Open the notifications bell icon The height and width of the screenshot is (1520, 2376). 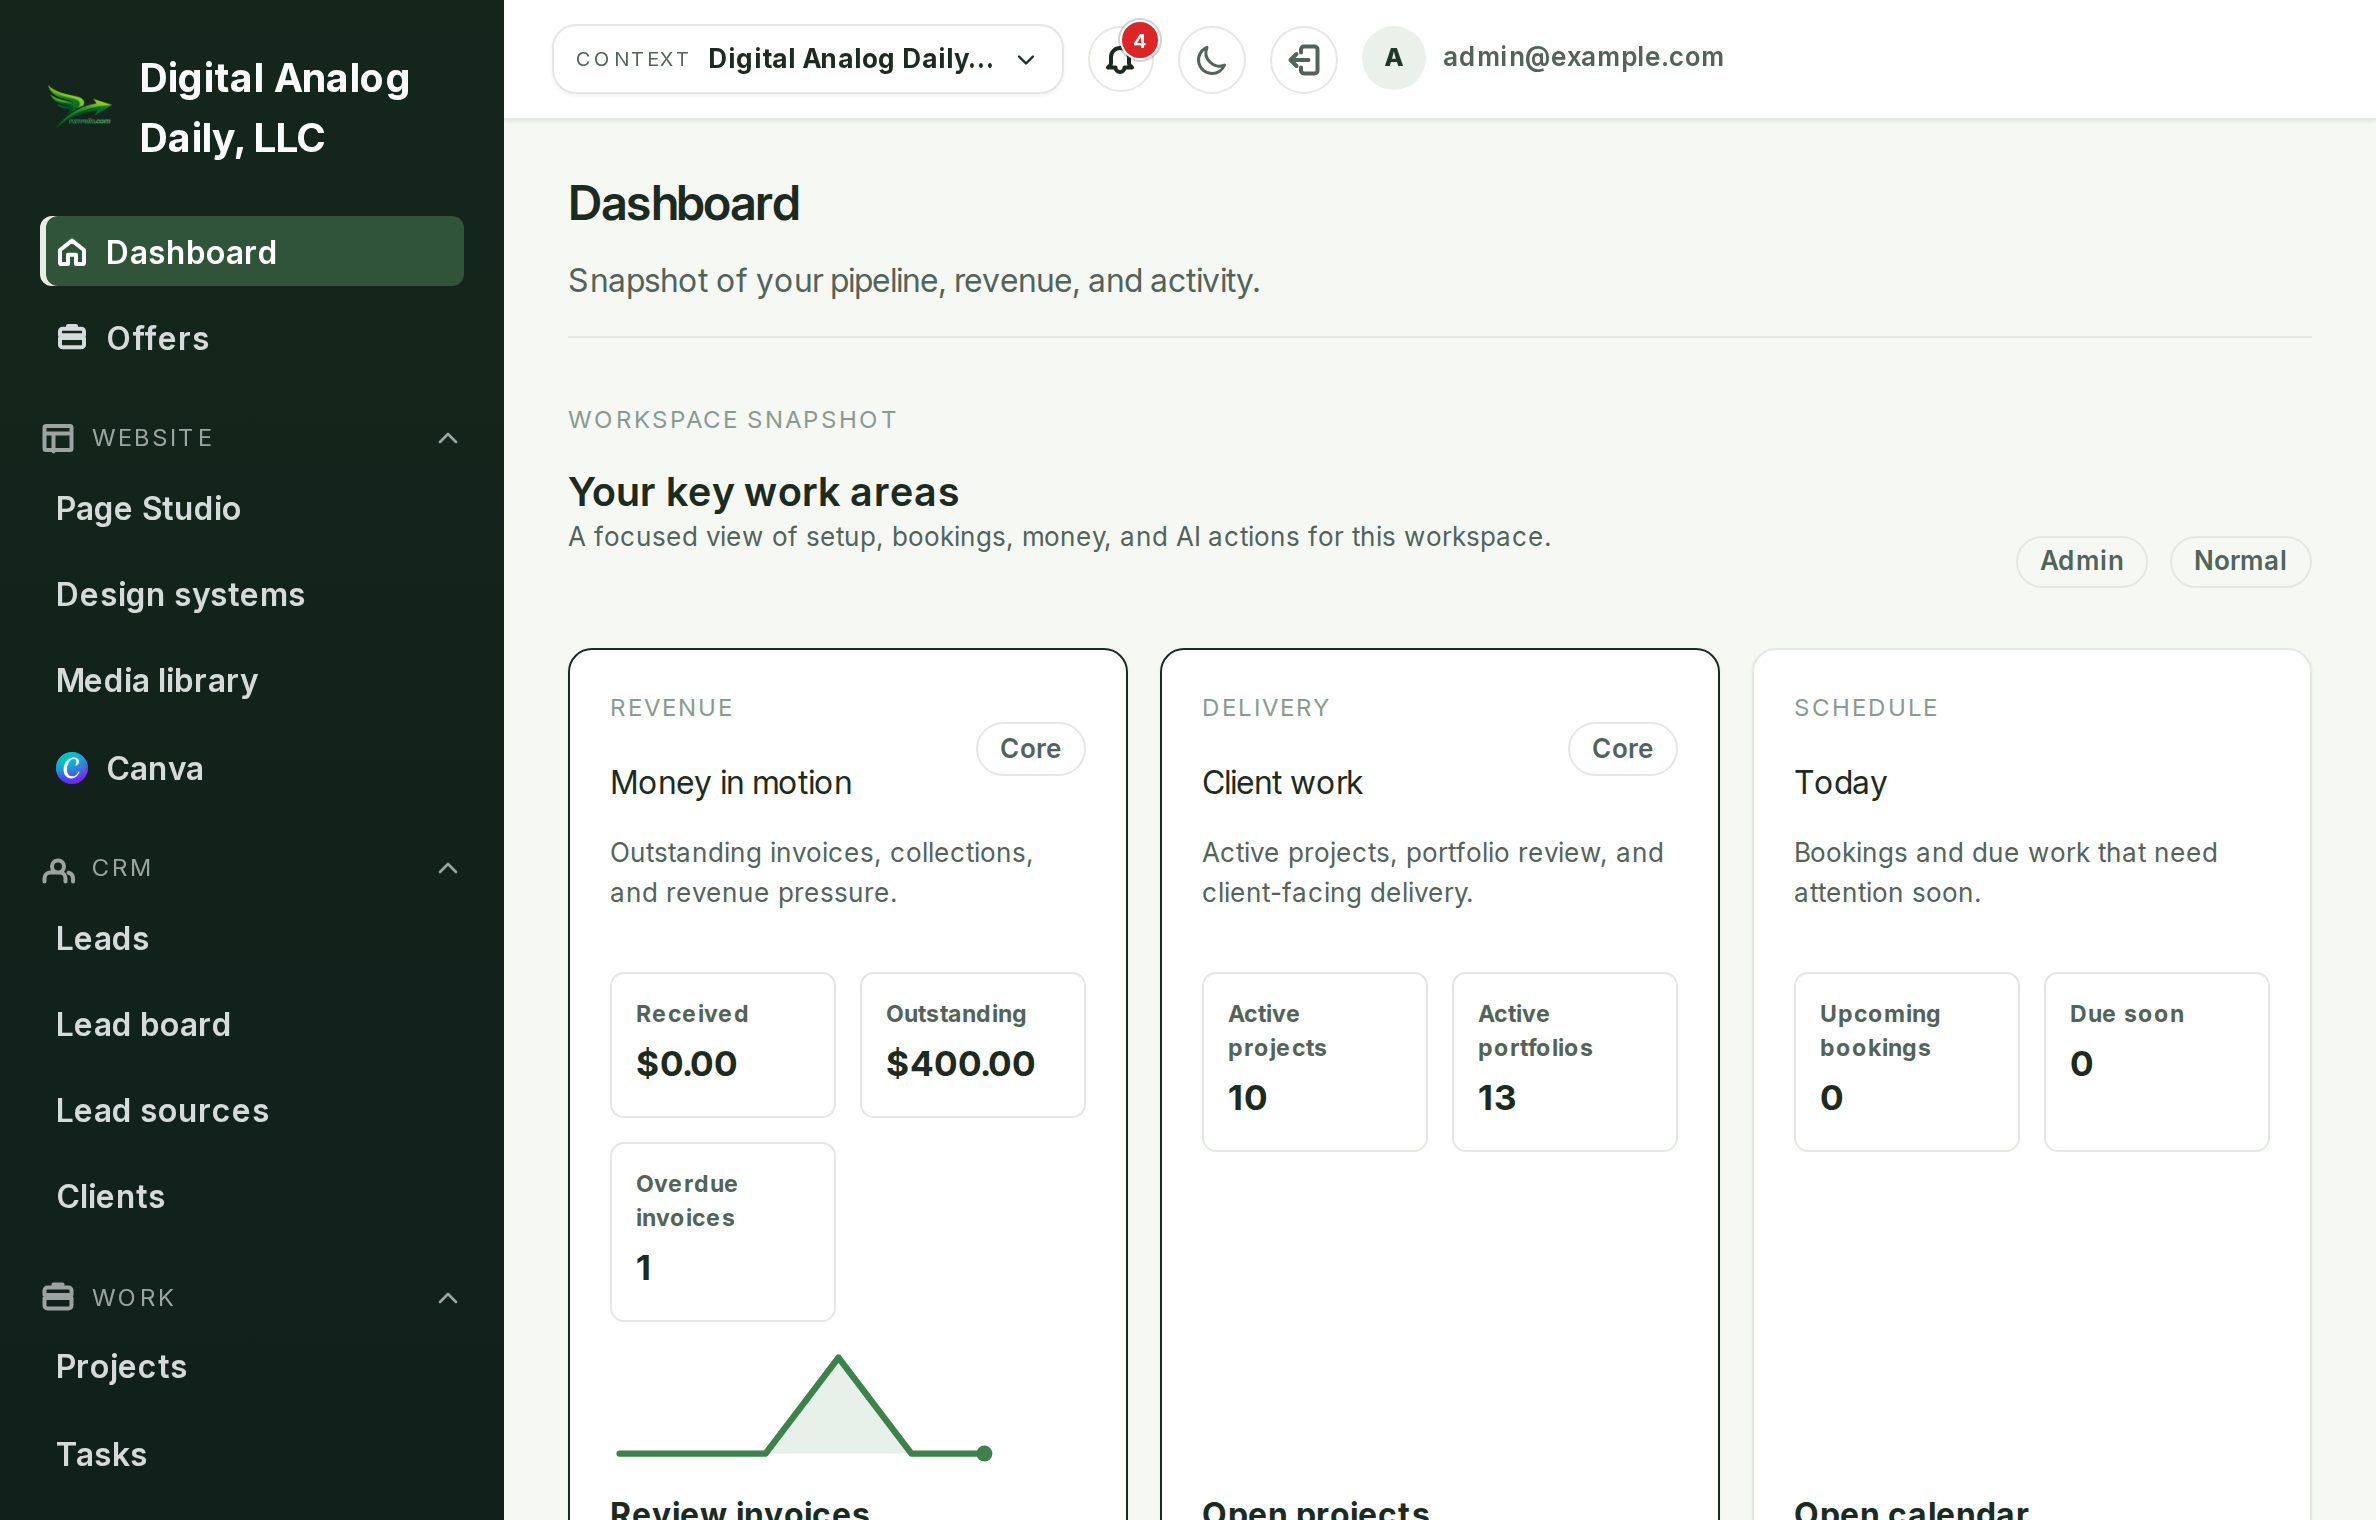click(x=1120, y=60)
